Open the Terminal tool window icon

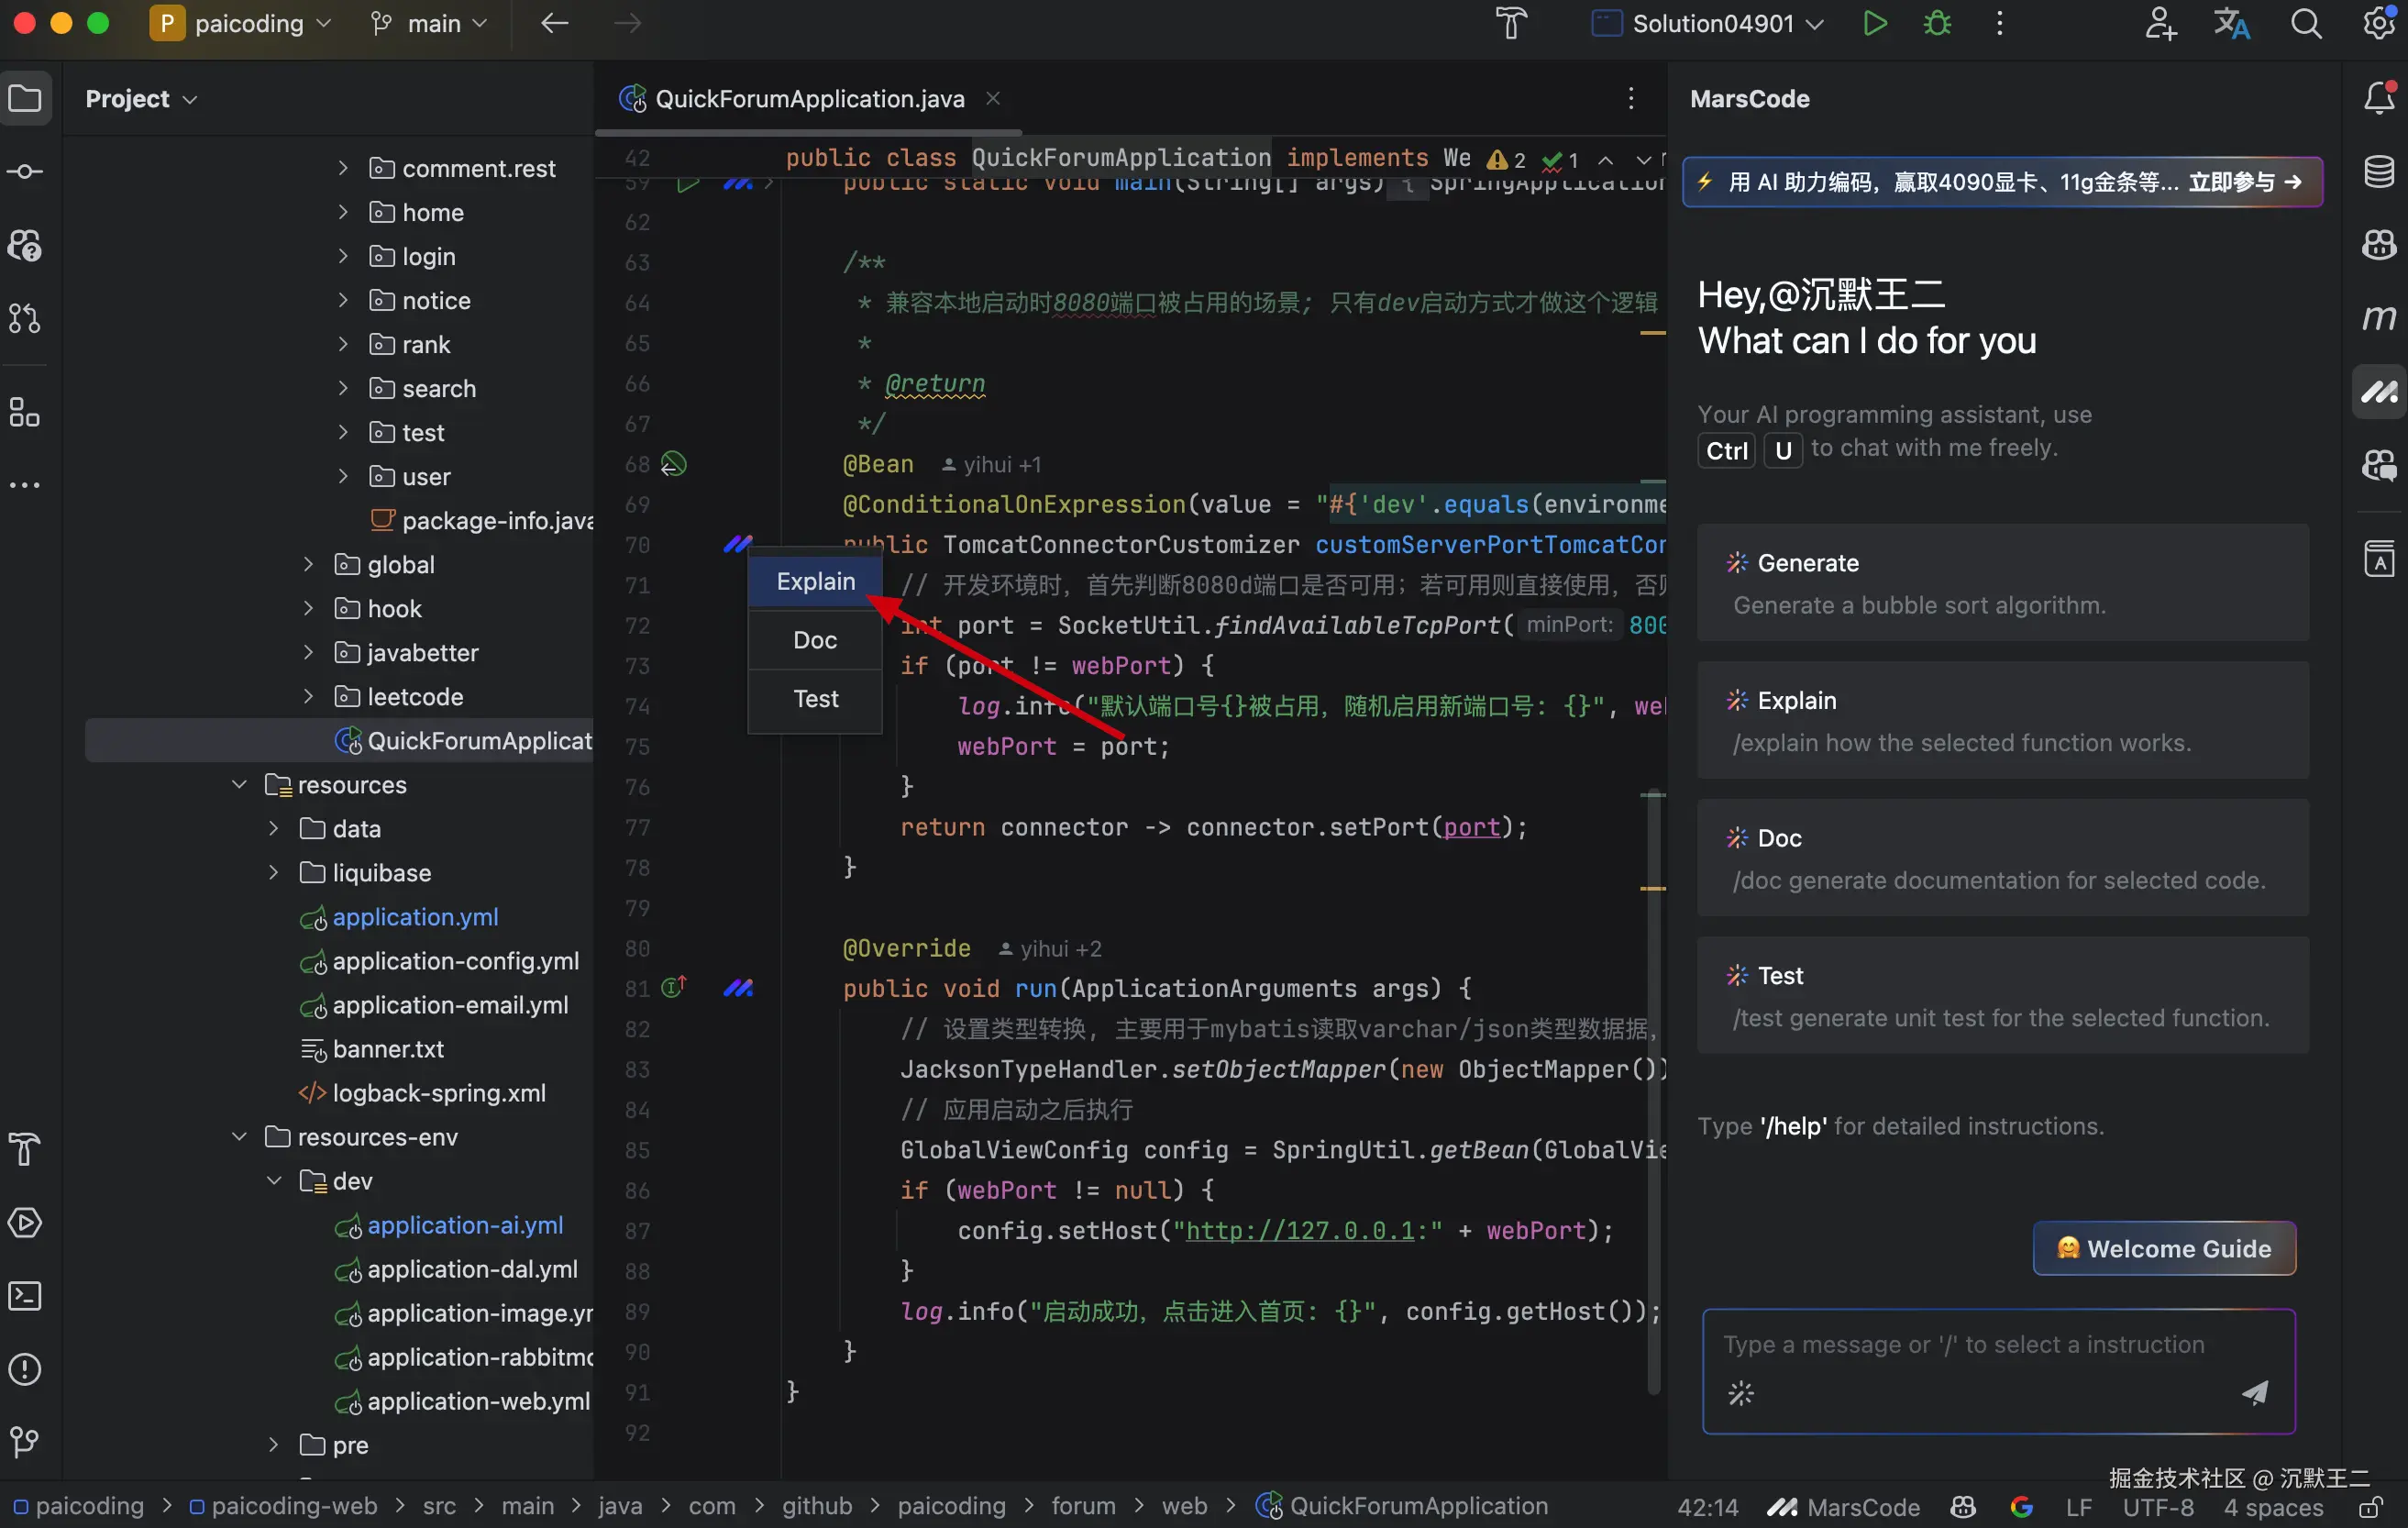coord(25,1296)
